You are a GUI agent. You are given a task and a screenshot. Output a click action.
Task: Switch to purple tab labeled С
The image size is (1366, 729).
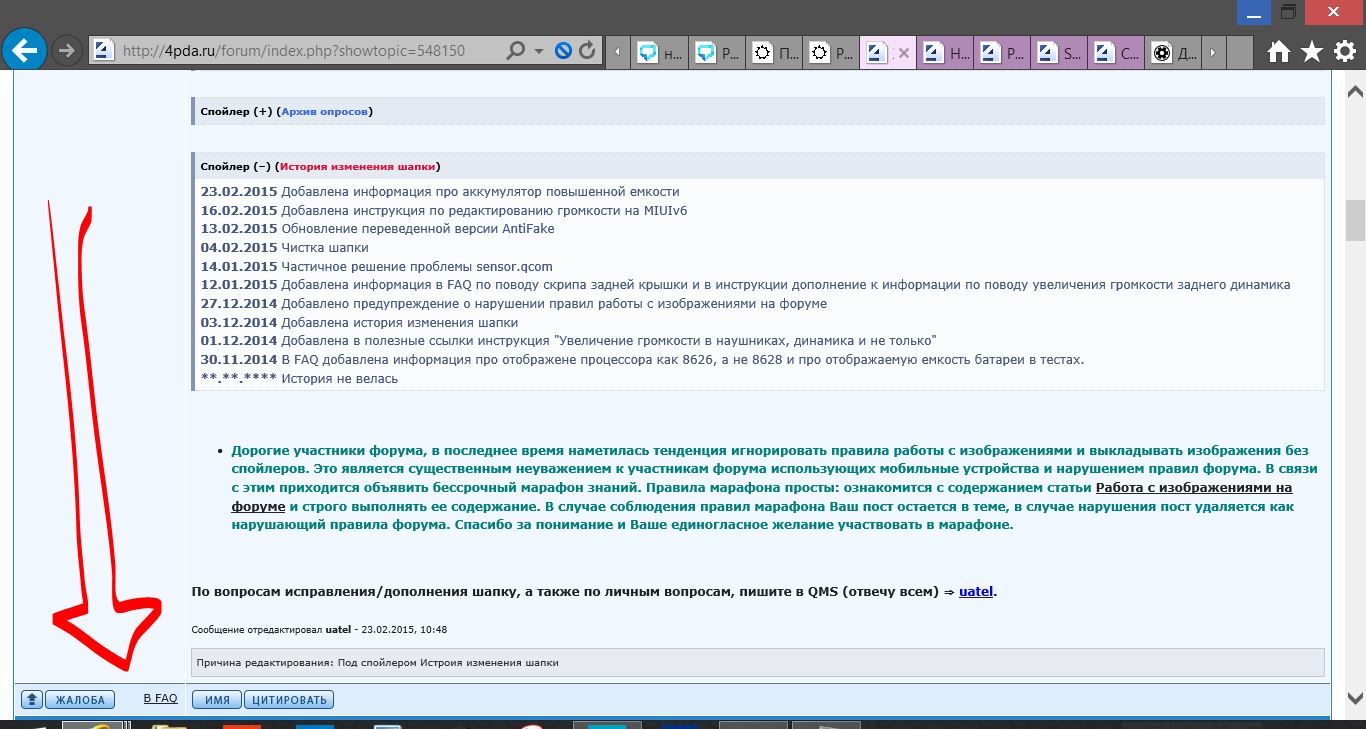point(1117,52)
